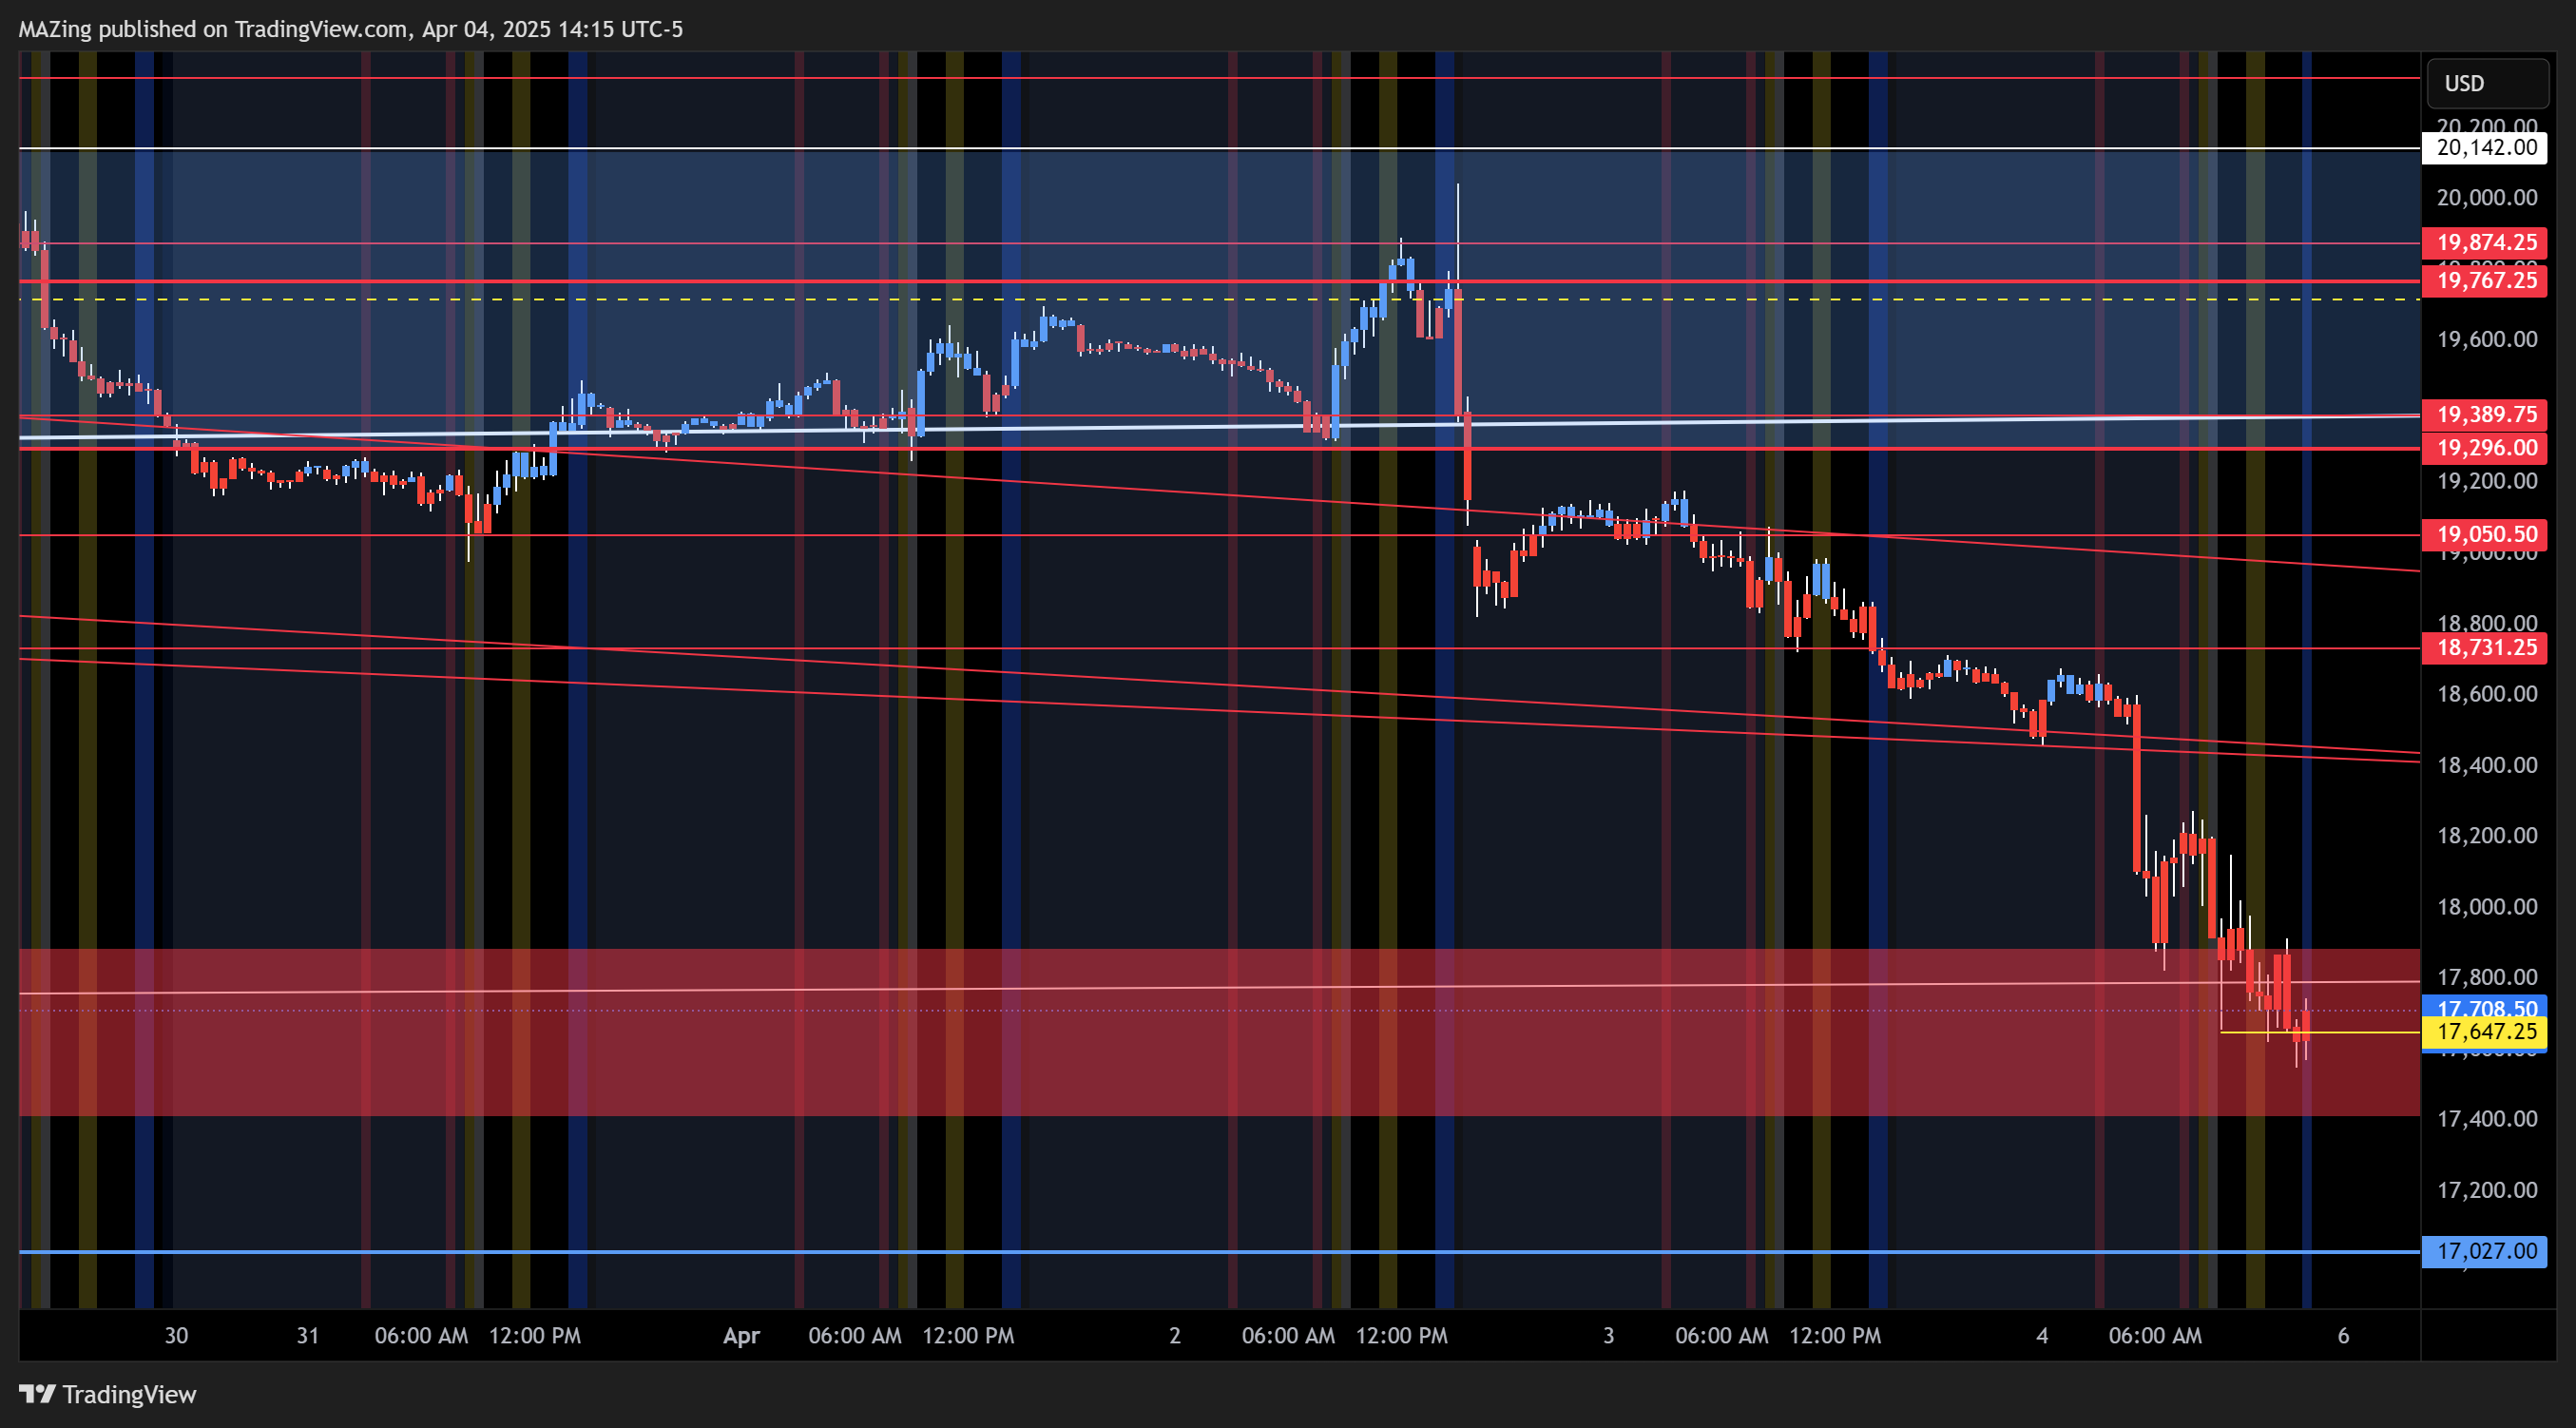Click the 19,600.00 price axis tick
Image resolution: width=2576 pixels, height=1428 pixels.
[x=2487, y=340]
